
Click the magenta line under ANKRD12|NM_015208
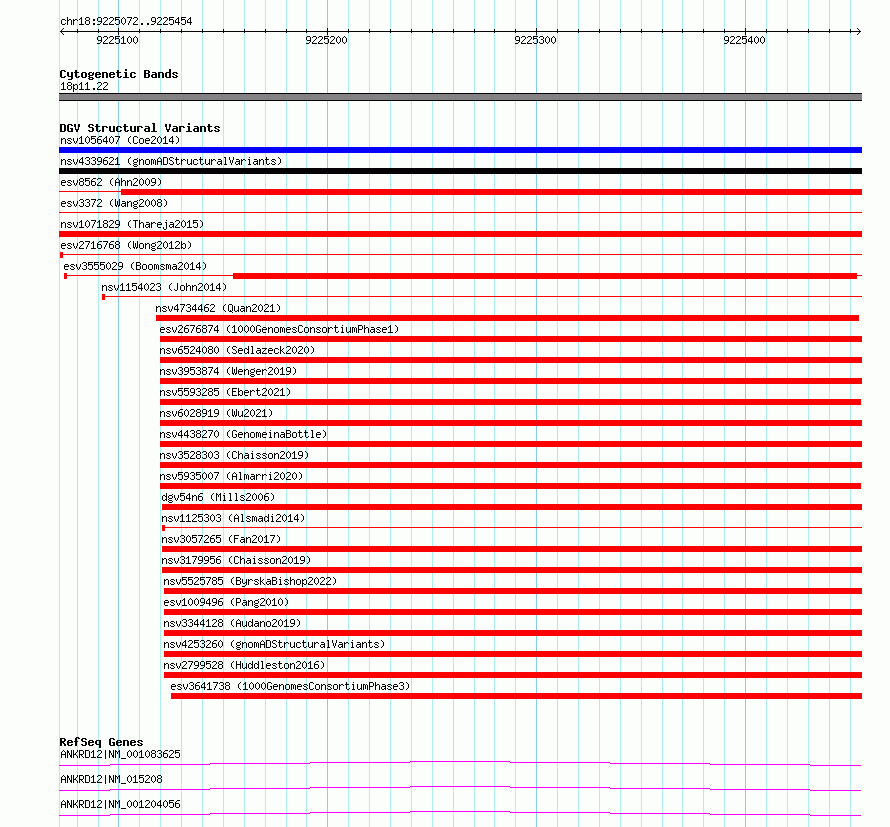[x=460, y=788]
